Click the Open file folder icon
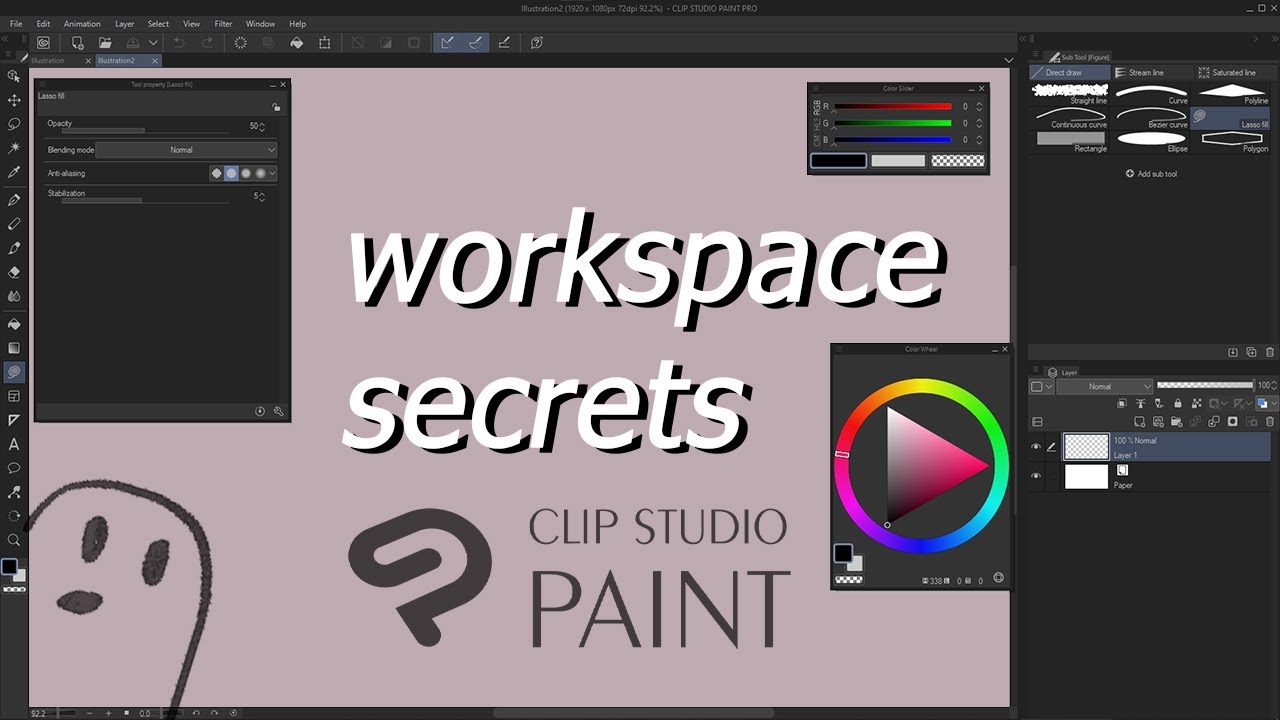Screen dimensions: 1280x720 point(105,43)
